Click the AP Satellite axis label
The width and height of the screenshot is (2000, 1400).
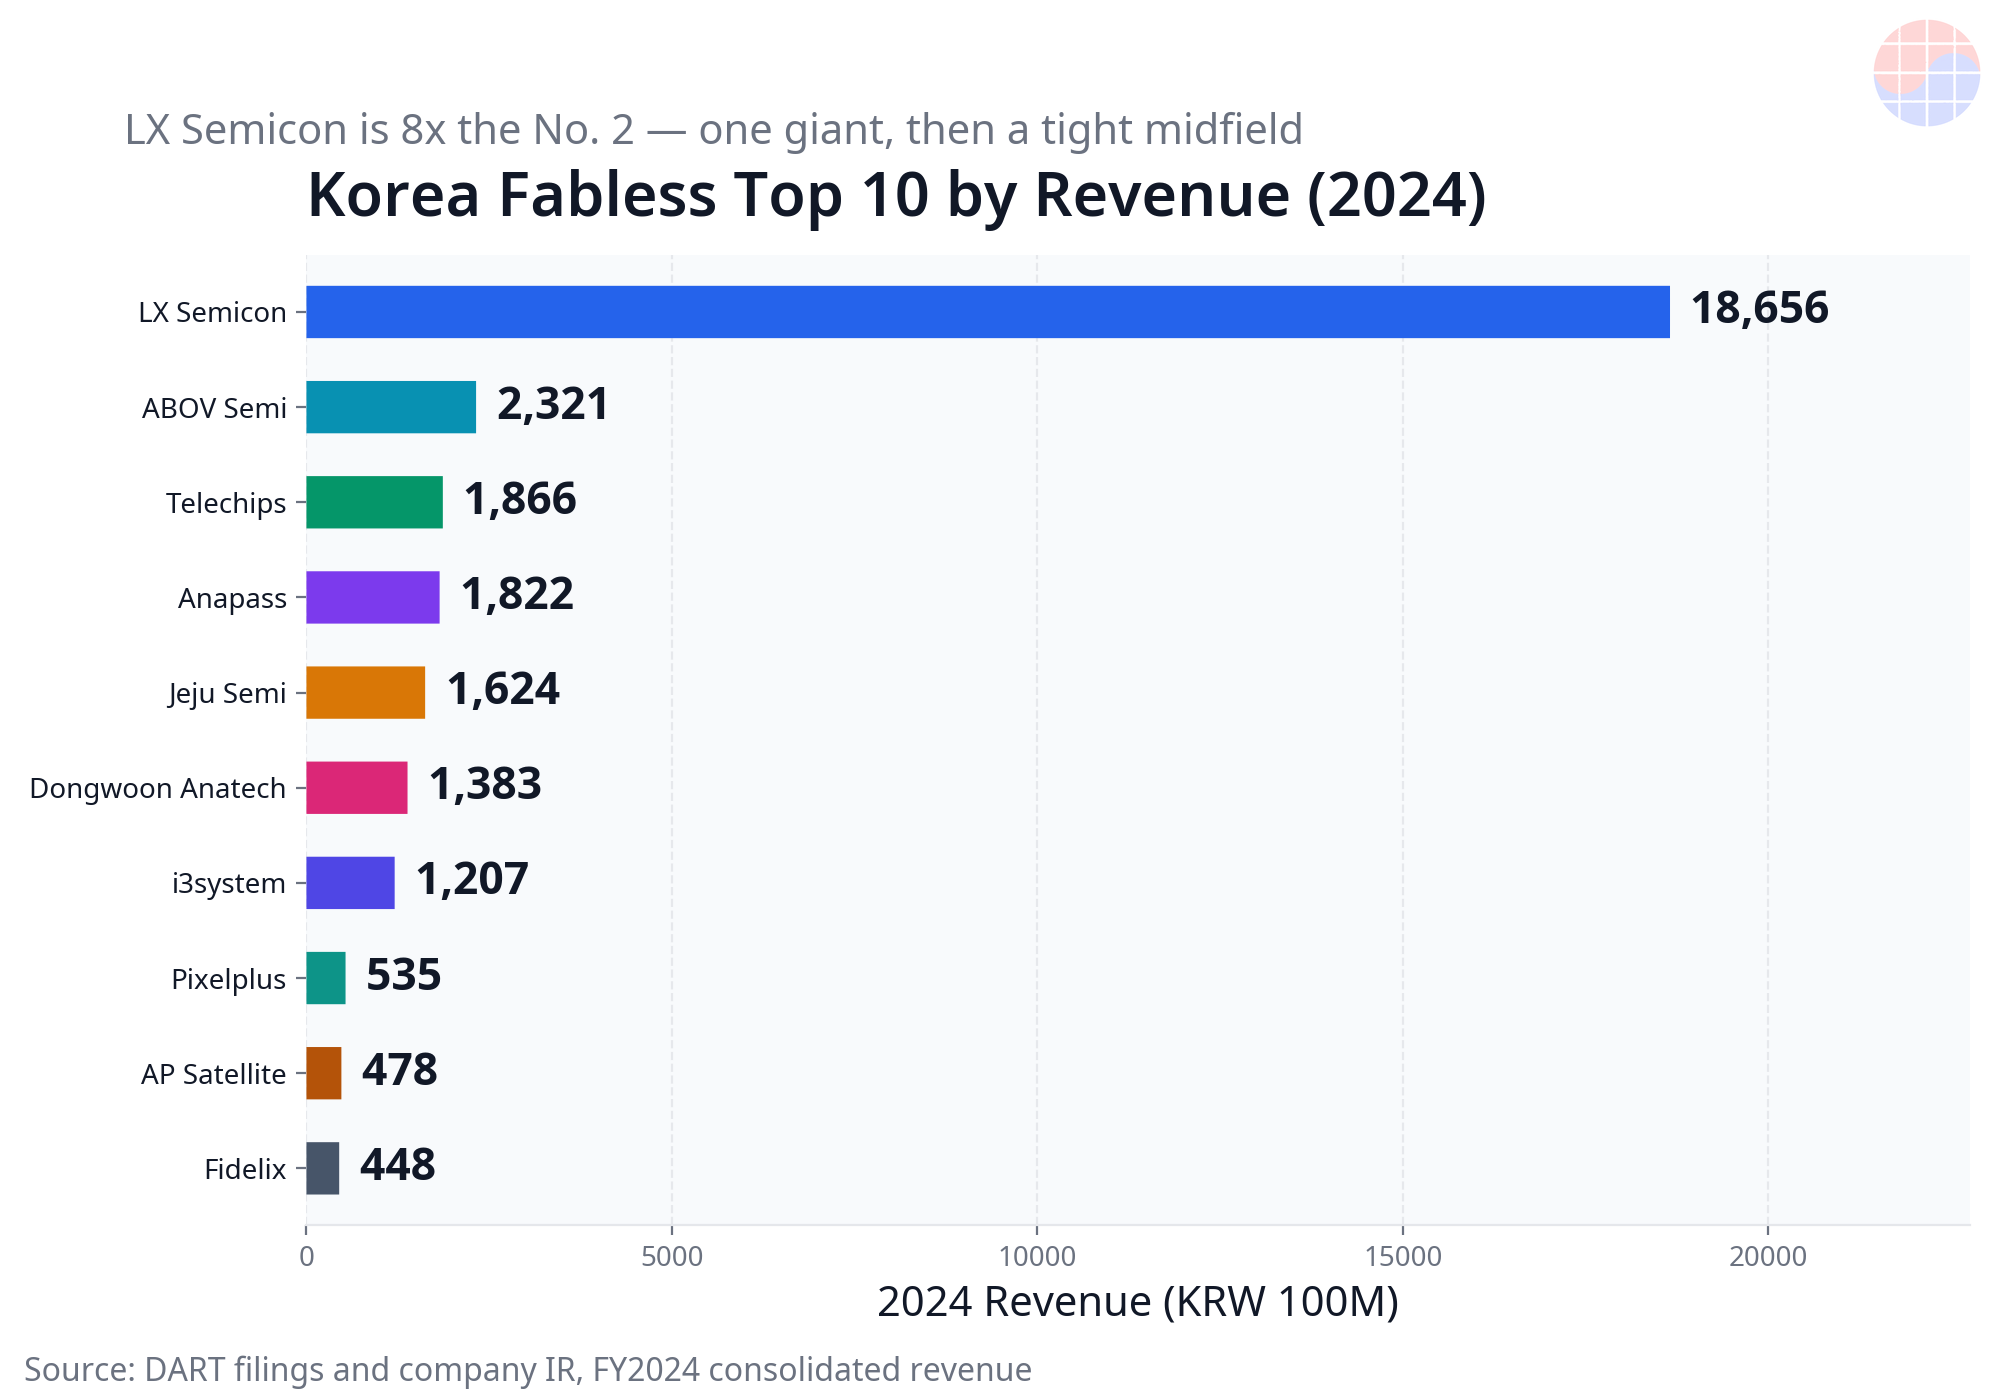[213, 1074]
